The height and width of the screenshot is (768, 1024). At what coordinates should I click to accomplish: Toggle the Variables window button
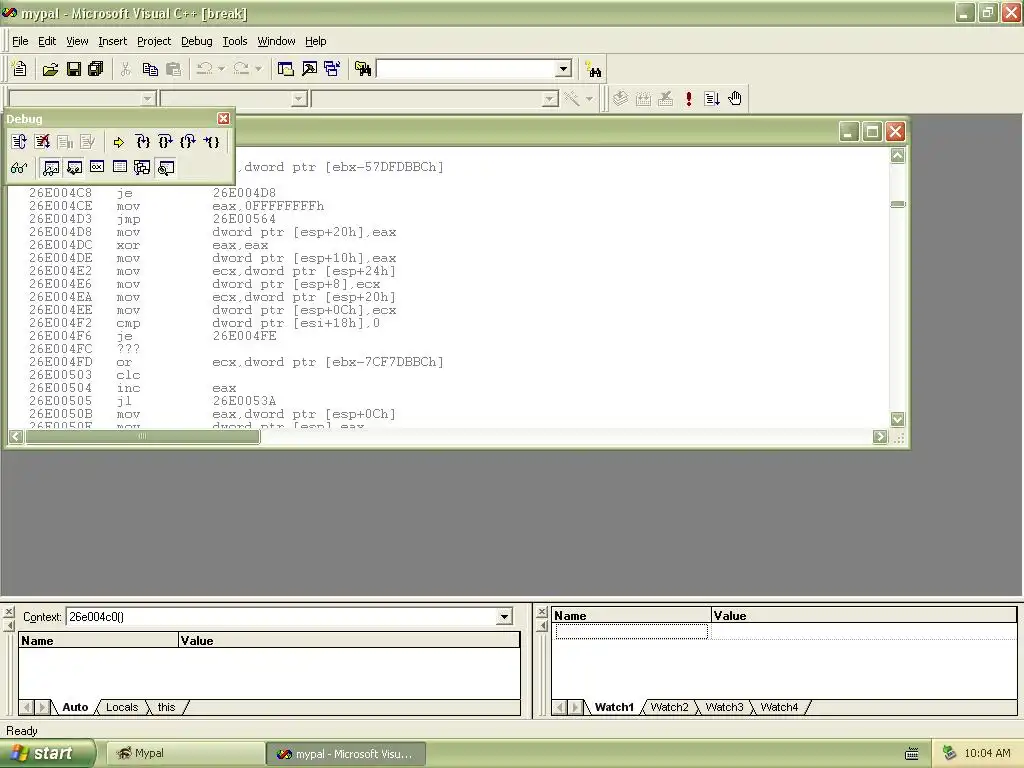(x=74, y=168)
